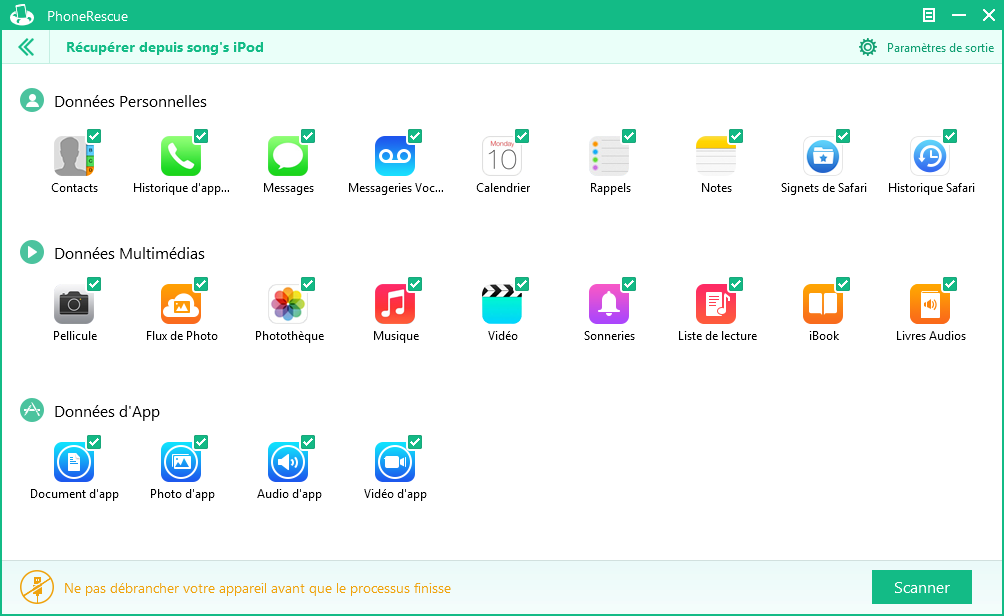Click the Contacts icon
The width and height of the screenshot is (1004, 616).
pyautogui.click(x=74, y=156)
